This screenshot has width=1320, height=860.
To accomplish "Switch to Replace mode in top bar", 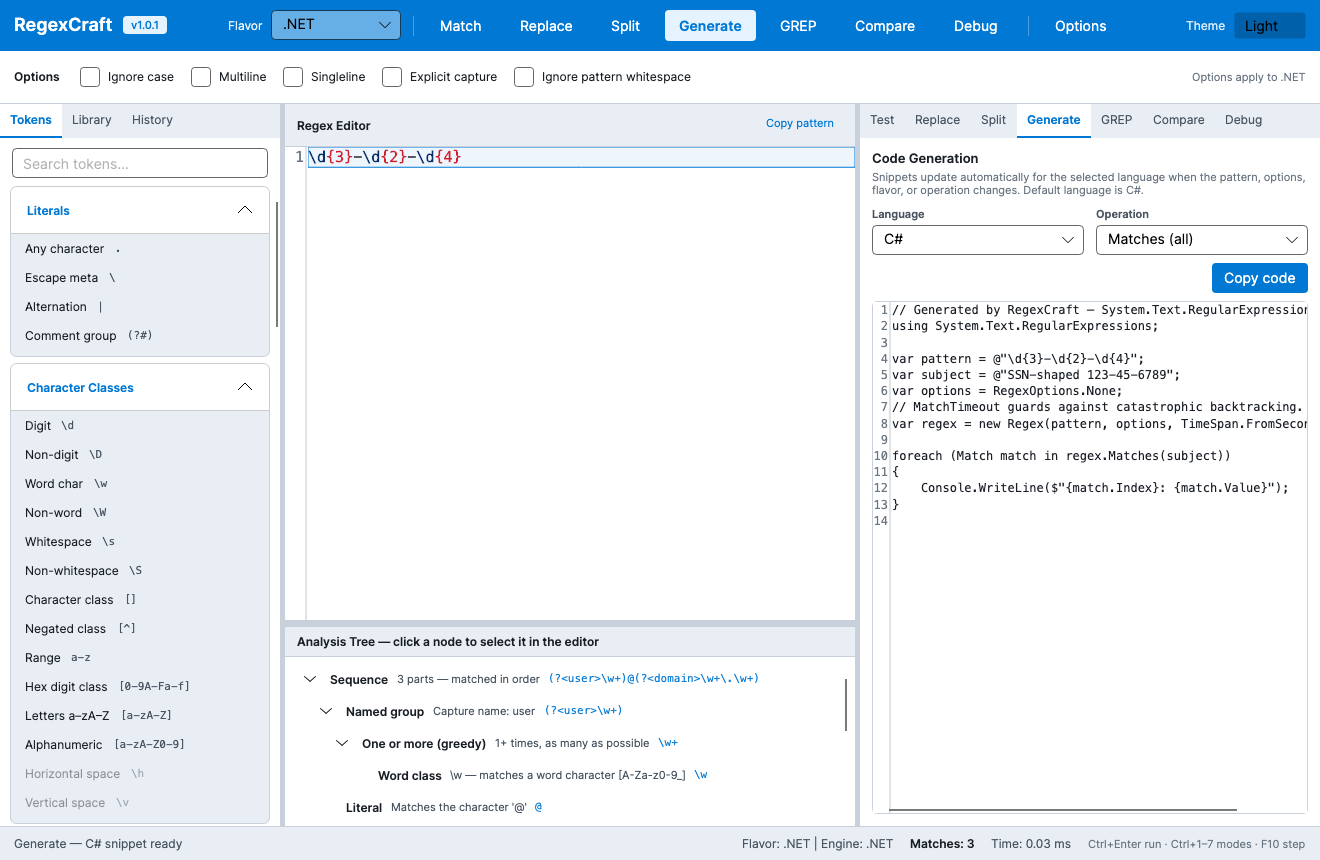I will [x=546, y=26].
